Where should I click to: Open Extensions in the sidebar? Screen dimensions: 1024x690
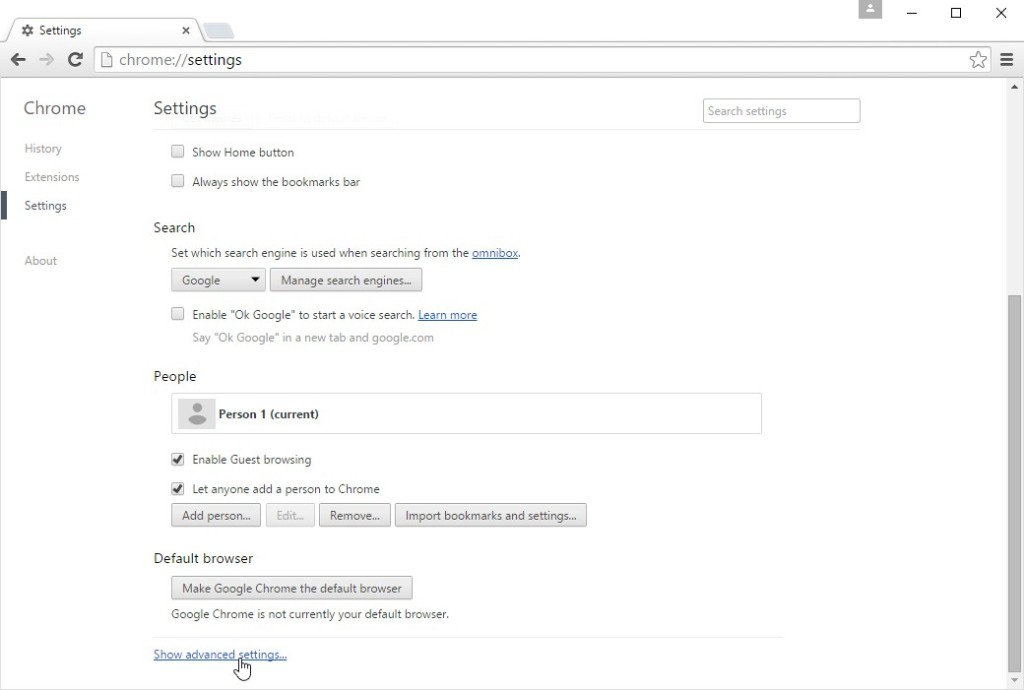click(52, 177)
